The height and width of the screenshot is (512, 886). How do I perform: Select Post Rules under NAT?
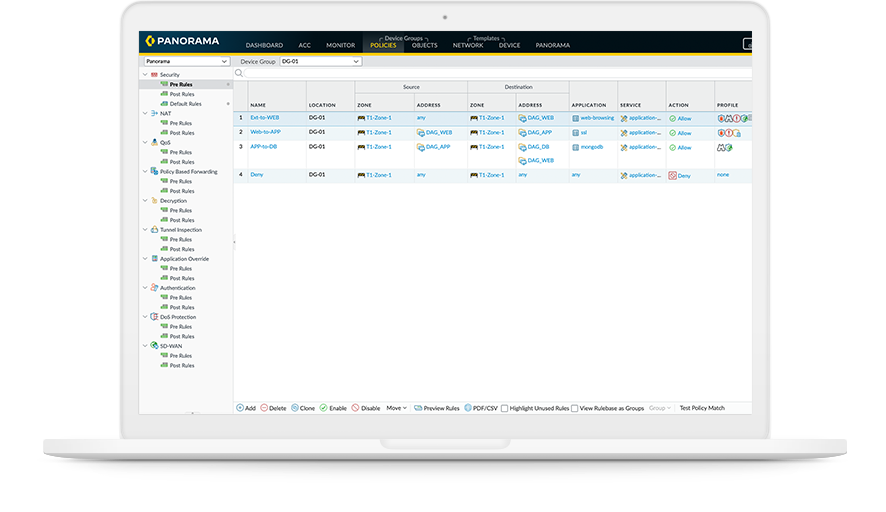click(181, 133)
